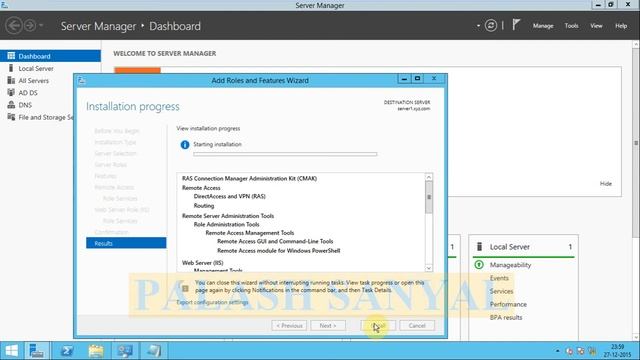Viewport: 640px width, 360px height.
Task: Click 'Remote Access Management Tools' row
Action: [250, 233]
